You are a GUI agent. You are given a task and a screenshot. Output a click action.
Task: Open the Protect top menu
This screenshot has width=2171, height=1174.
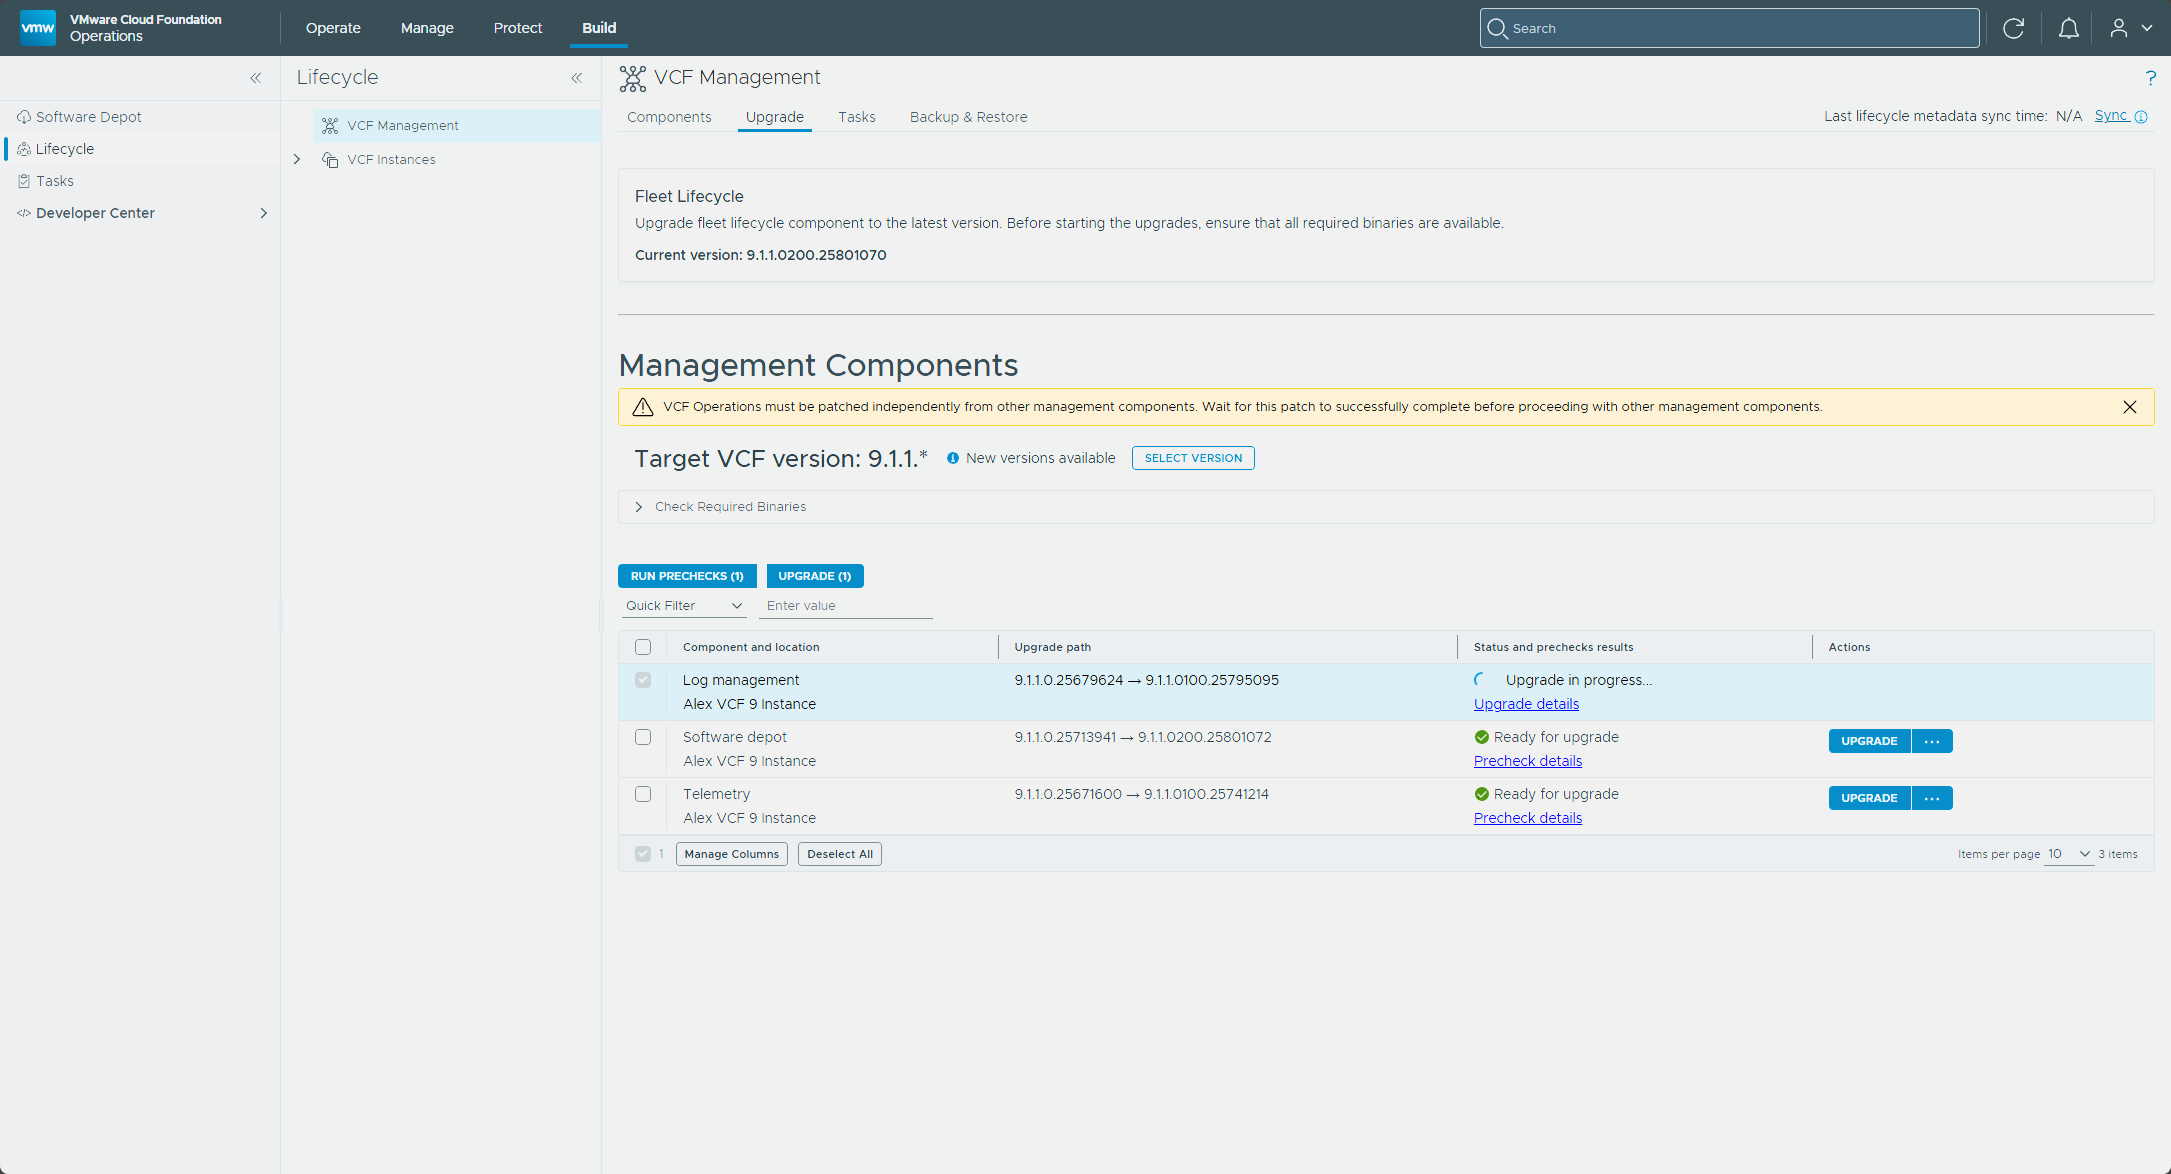[x=518, y=28]
